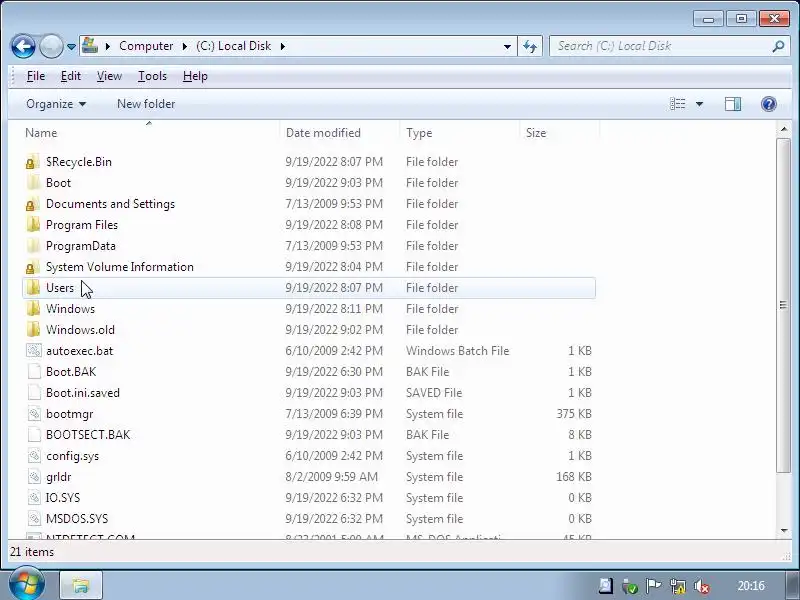
Task: Select the grldr file icon
Action: pyautogui.click(x=34, y=477)
